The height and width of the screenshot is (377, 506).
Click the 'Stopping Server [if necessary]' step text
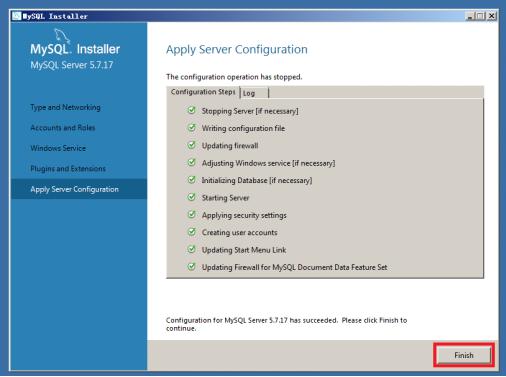(250, 111)
